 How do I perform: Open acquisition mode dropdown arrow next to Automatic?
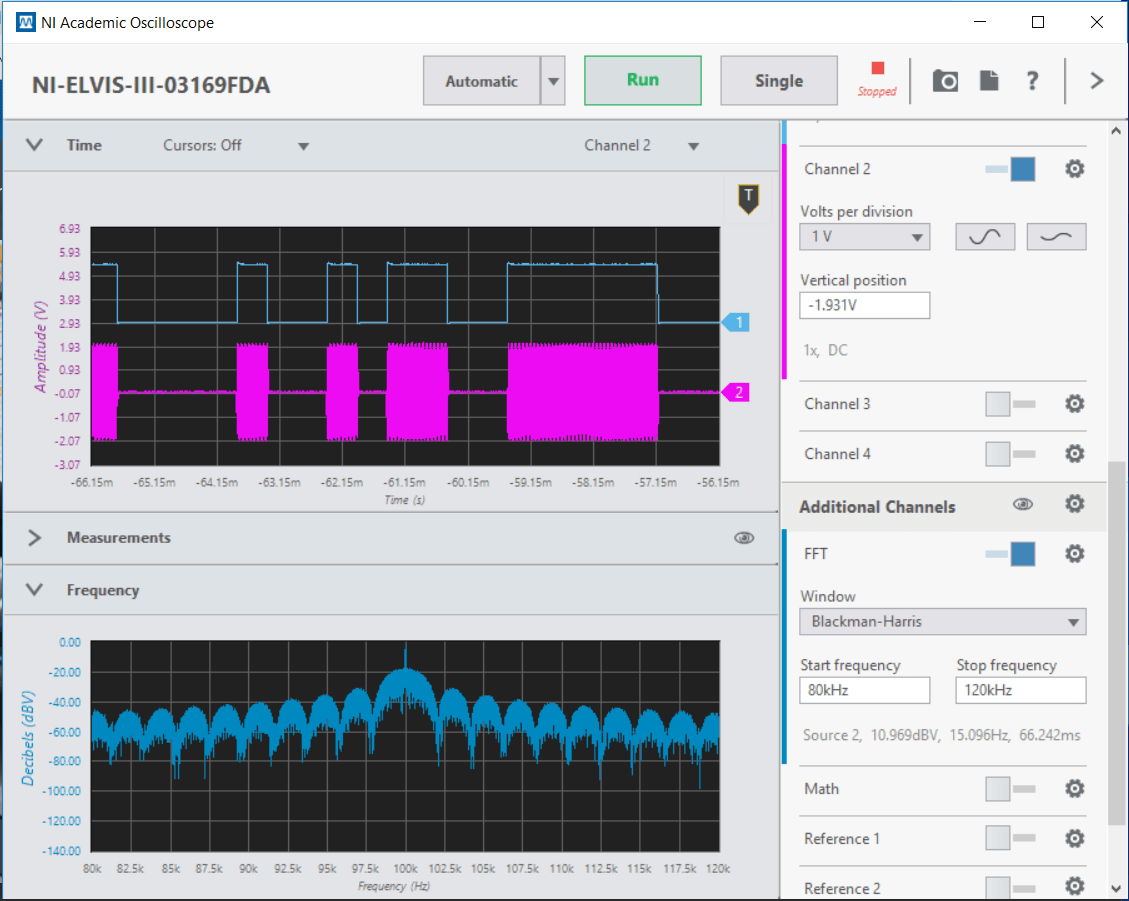click(x=553, y=81)
